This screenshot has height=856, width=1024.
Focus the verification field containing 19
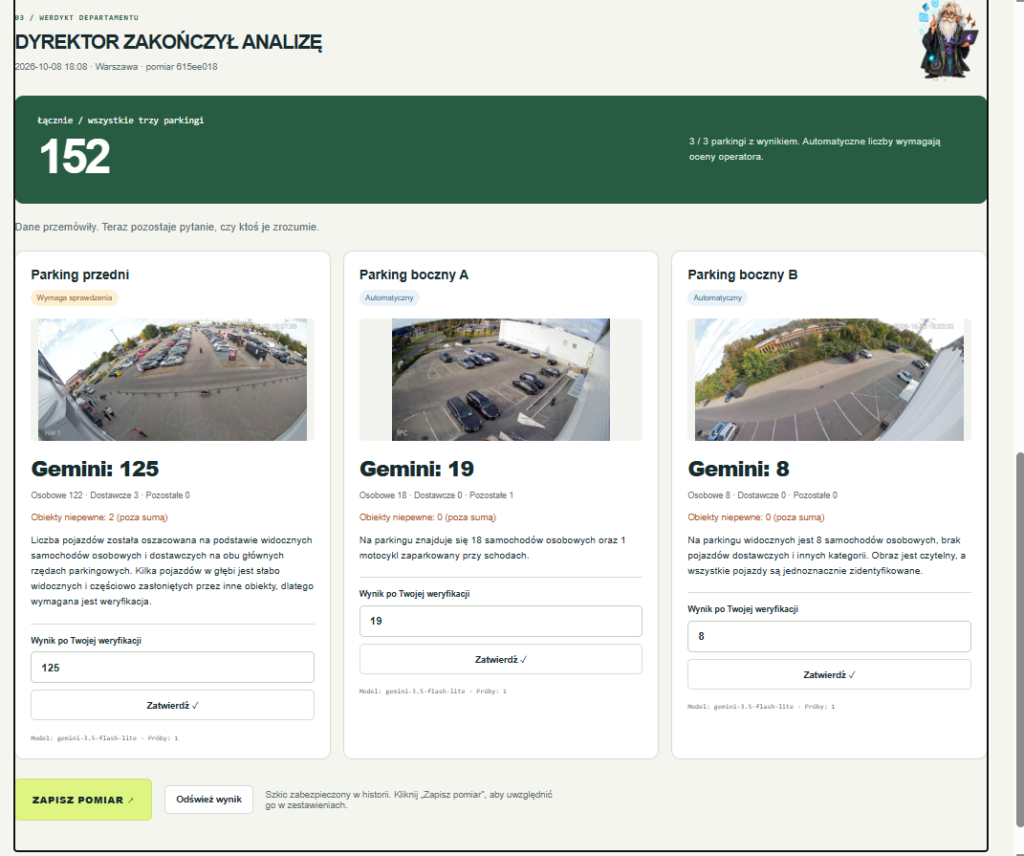(x=501, y=621)
